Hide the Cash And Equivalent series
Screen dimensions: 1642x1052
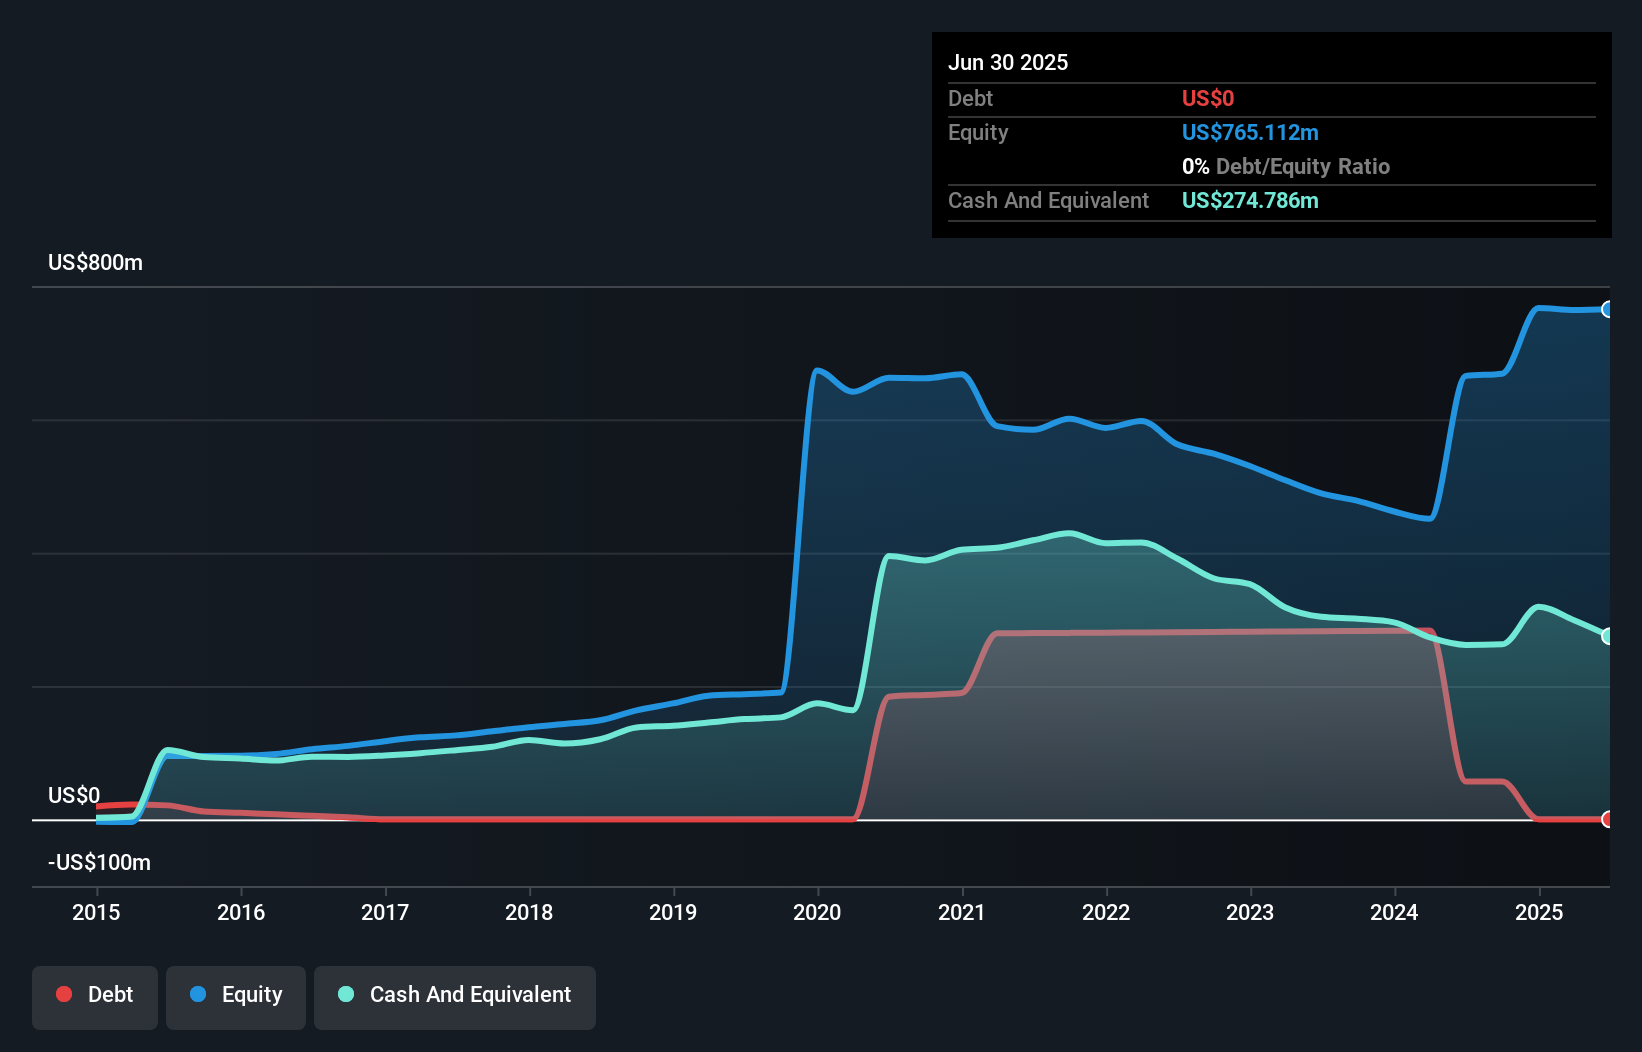click(455, 995)
